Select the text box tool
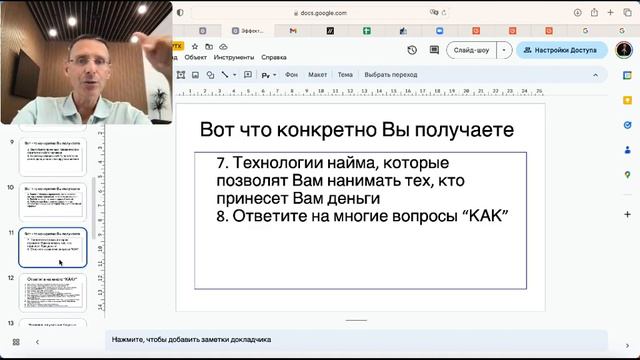The image size is (640, 360). coord(181,75)
